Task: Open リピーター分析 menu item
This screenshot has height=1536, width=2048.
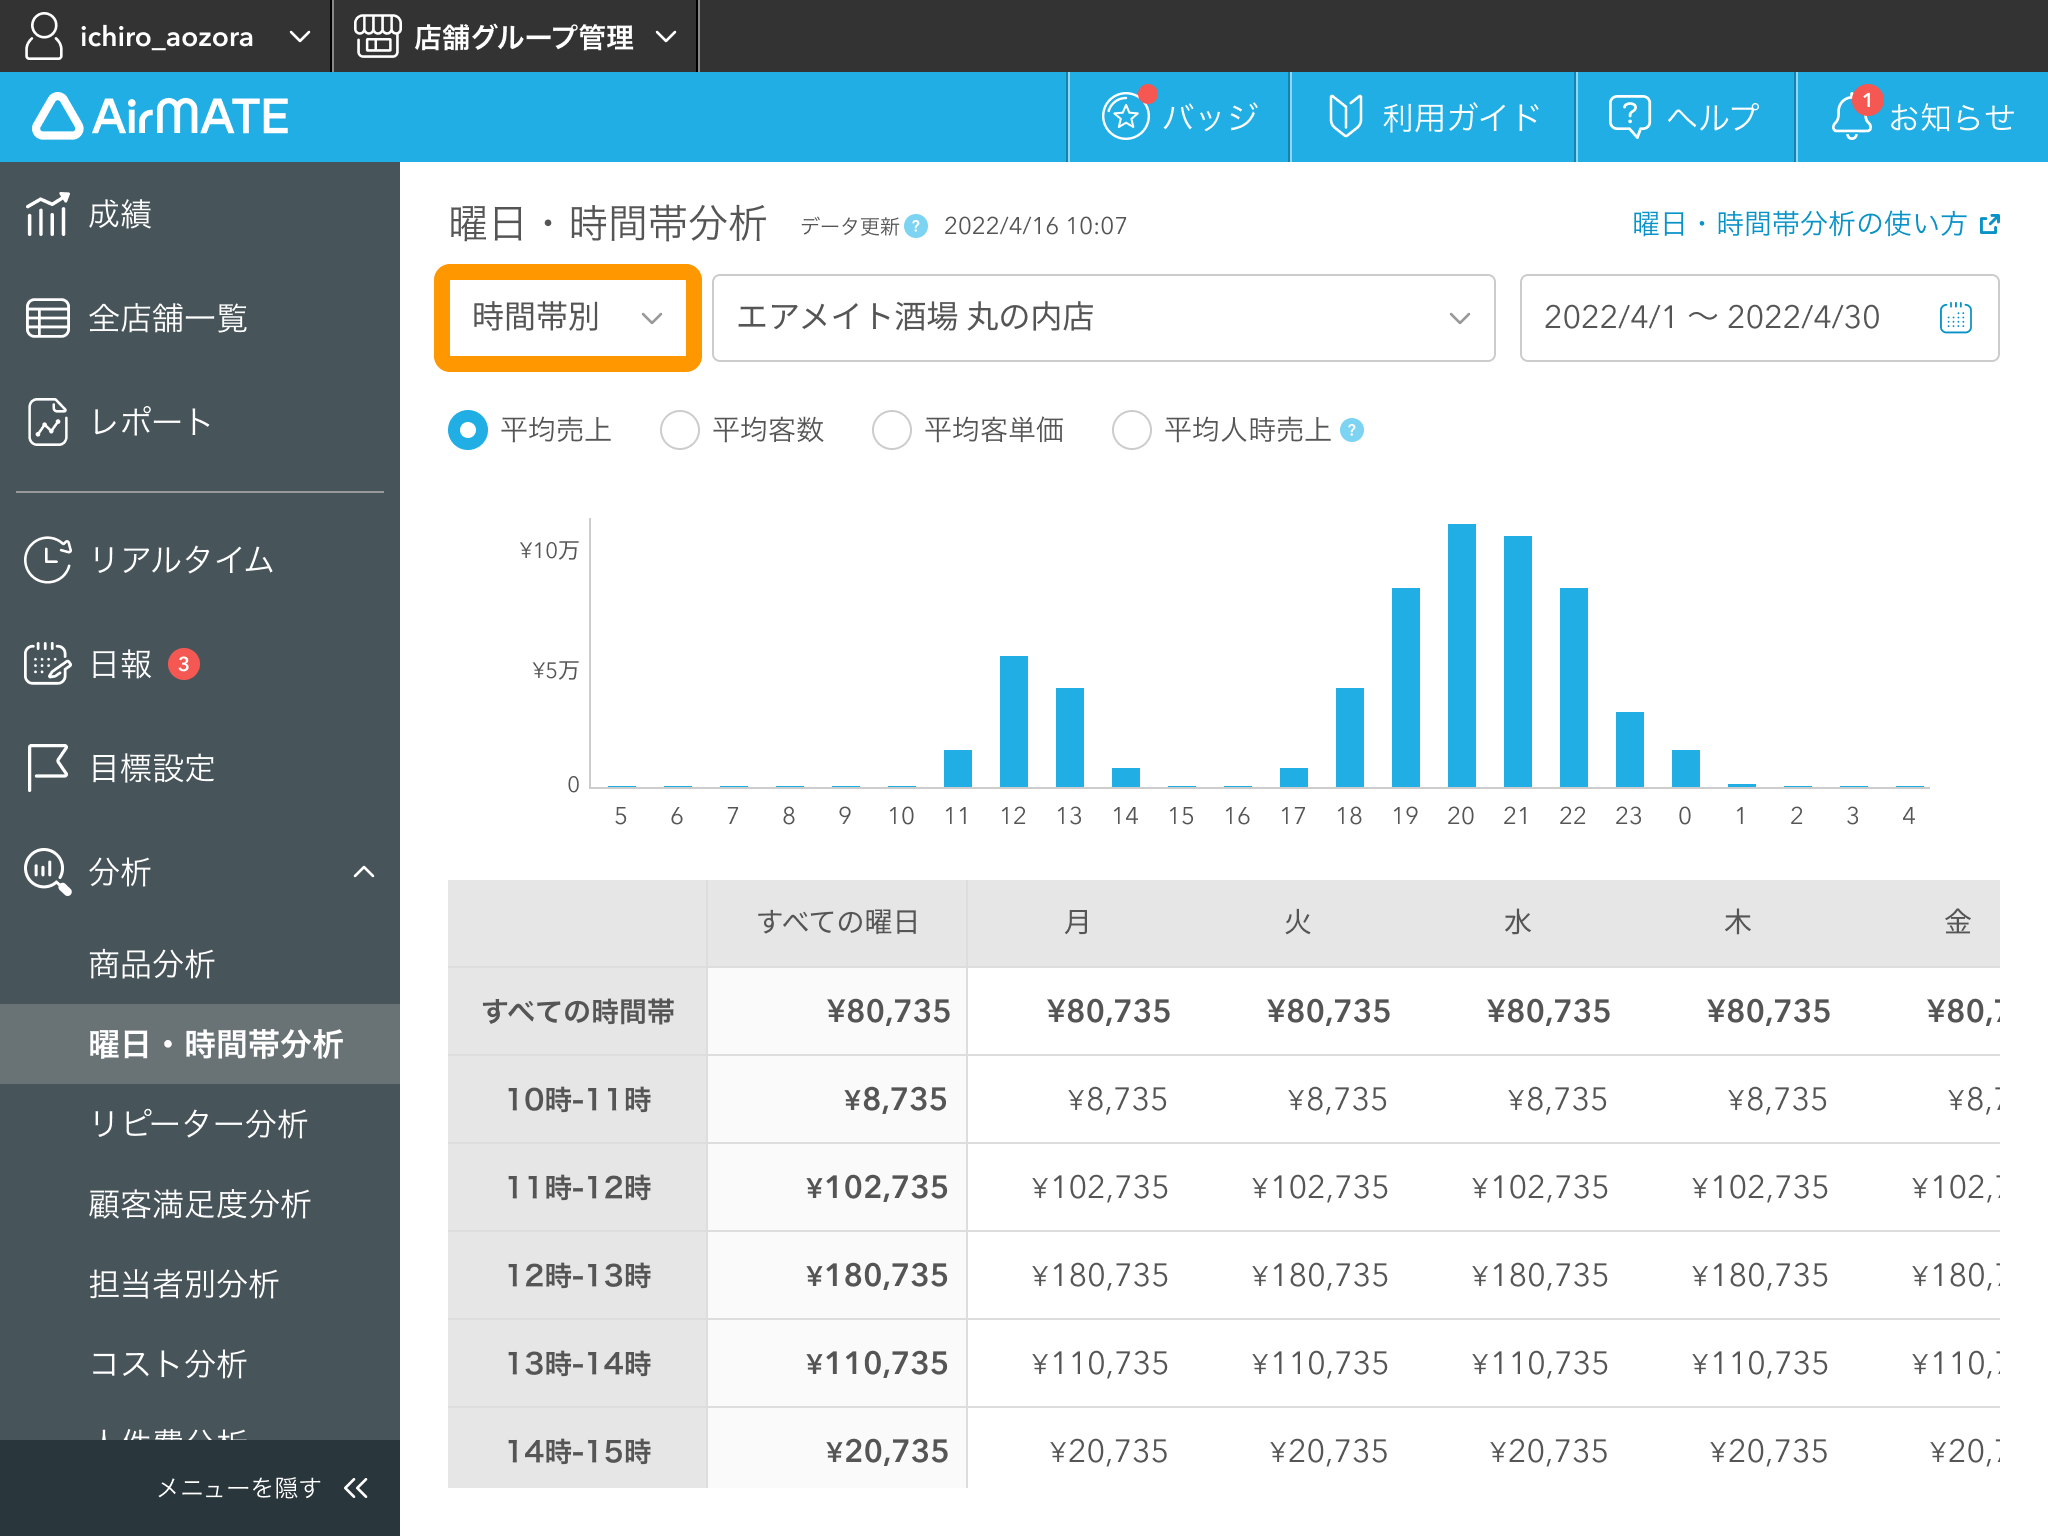Action: click(198, 1124)
